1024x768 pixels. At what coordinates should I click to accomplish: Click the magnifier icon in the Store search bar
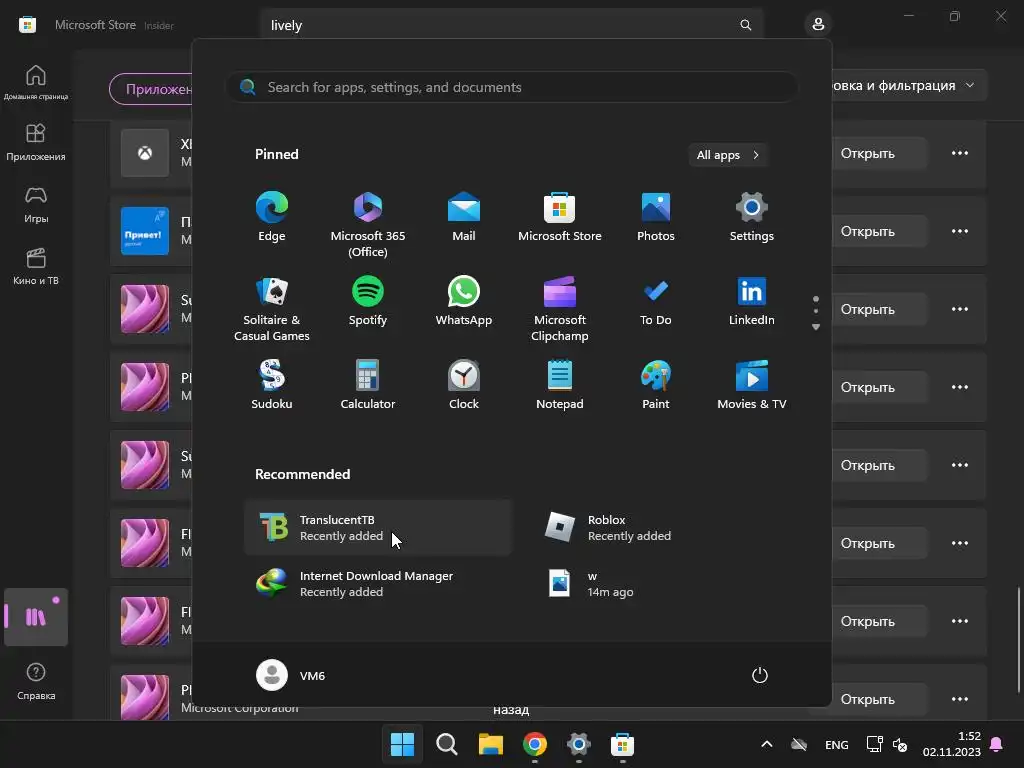coord(745,25)
